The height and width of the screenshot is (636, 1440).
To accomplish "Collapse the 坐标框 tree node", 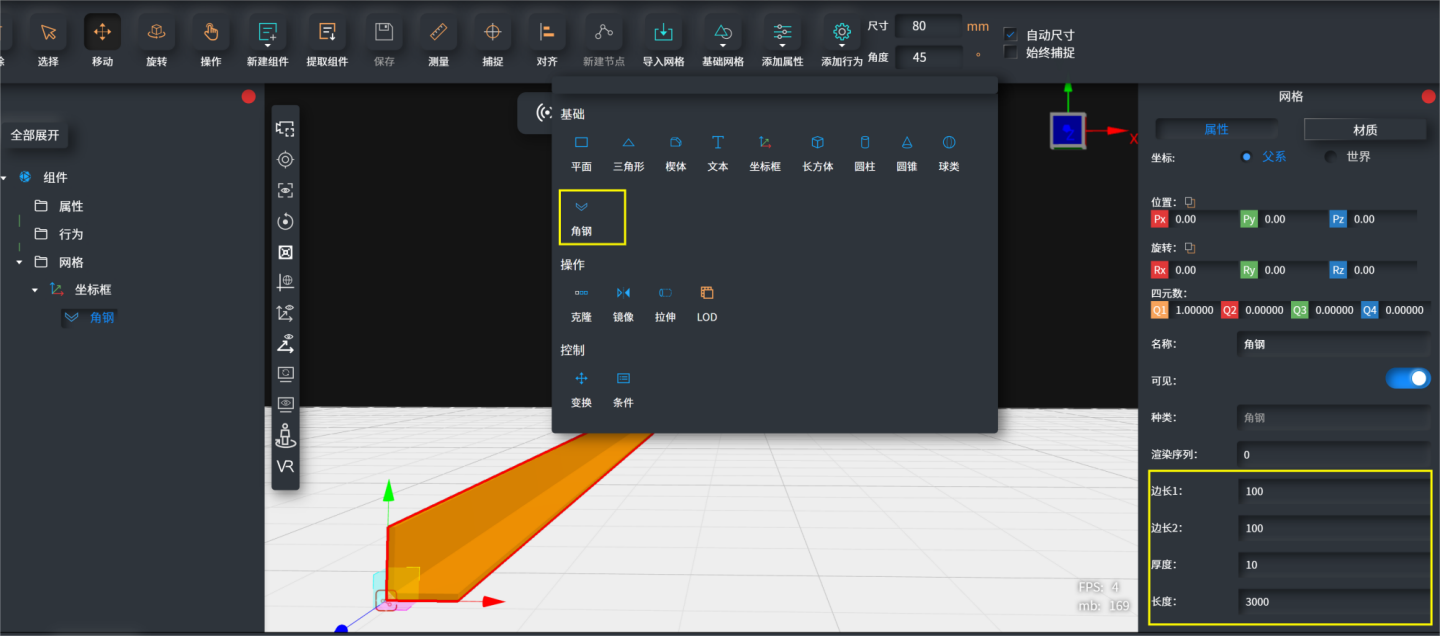I will pyautogui.click(x=35, y=290).
